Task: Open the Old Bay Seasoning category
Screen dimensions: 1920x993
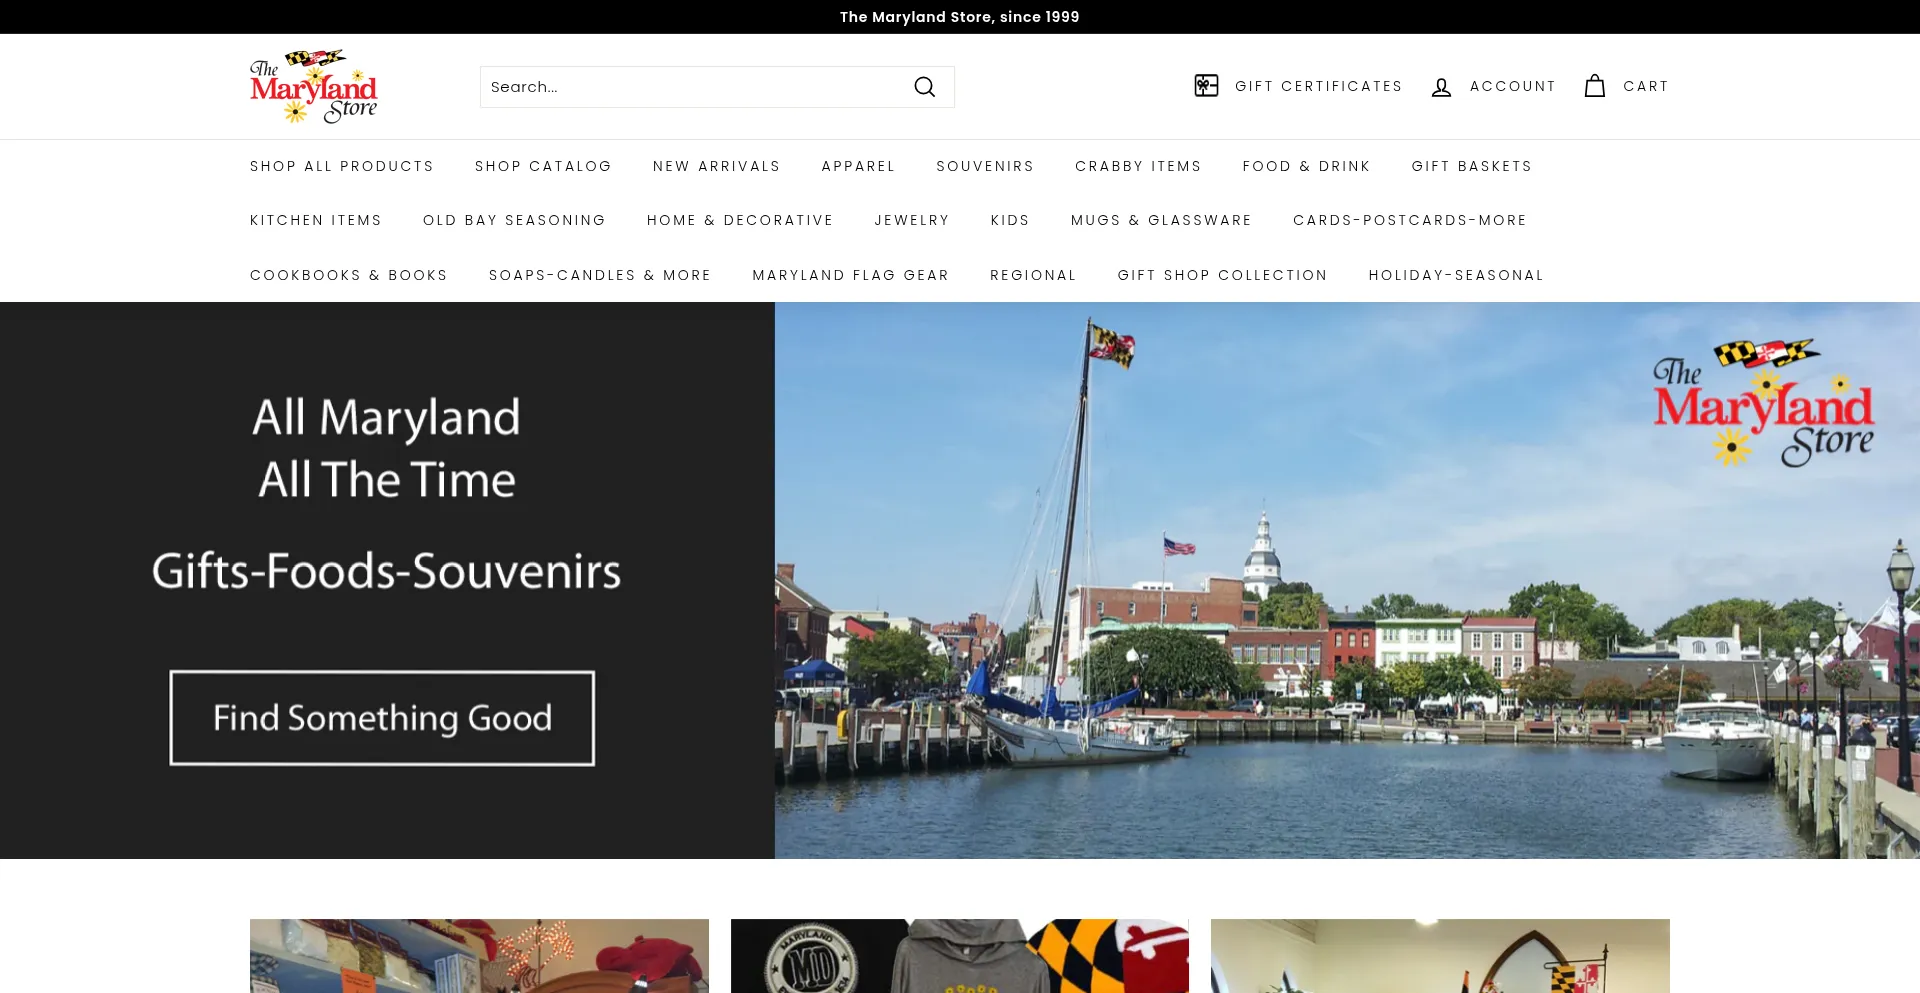Action: [x=514, y=220]
